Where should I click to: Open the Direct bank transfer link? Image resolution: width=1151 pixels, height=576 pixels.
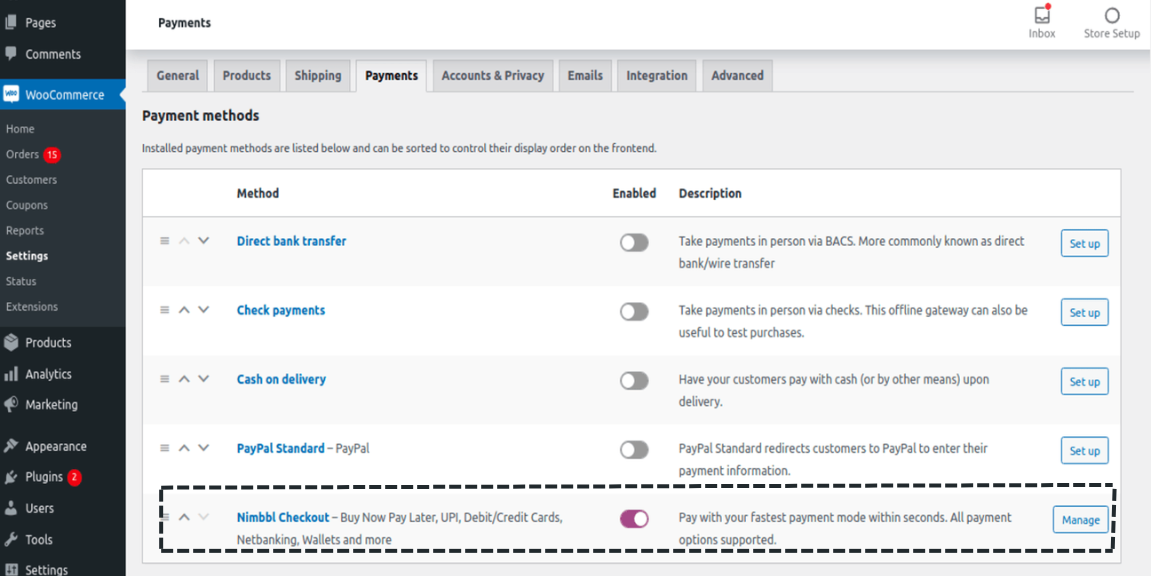pyautogui.click(x=291, y=241)
